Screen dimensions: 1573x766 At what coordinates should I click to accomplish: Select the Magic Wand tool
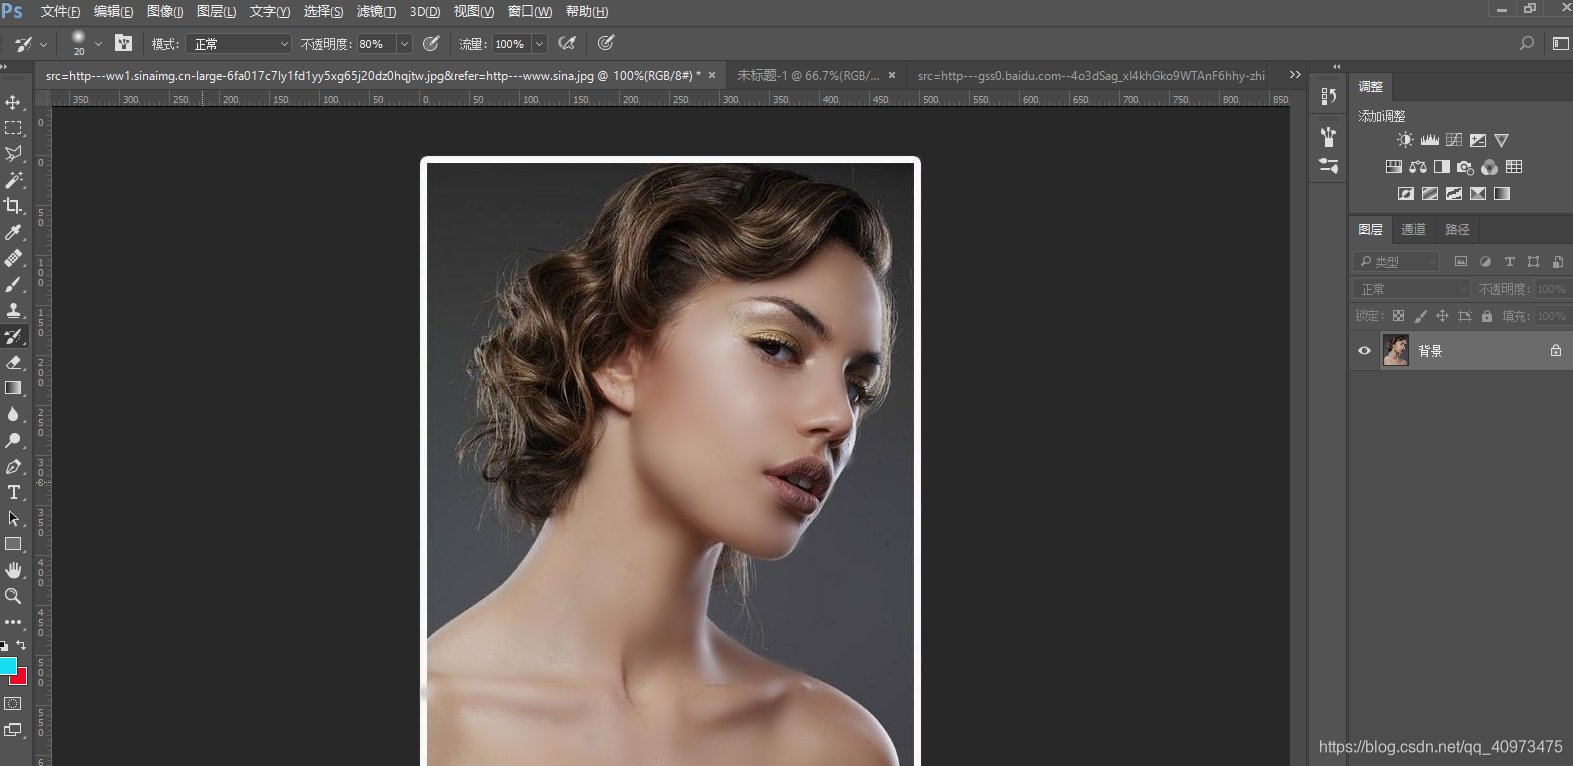pos(13,180)
